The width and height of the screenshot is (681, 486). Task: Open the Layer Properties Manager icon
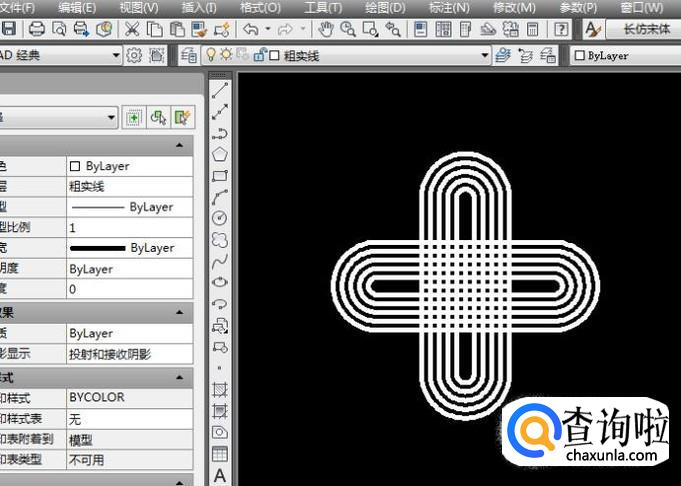tap(189, 56)
